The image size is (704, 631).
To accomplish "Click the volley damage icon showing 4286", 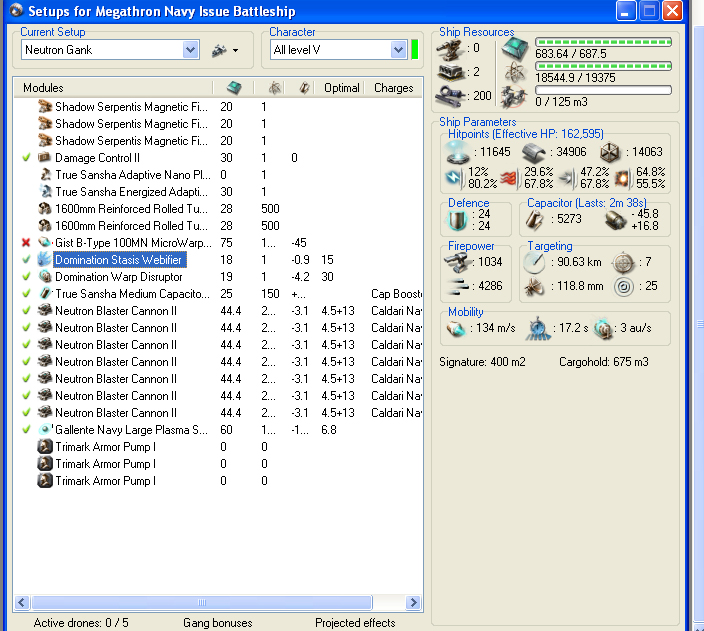I will point(458,286).
